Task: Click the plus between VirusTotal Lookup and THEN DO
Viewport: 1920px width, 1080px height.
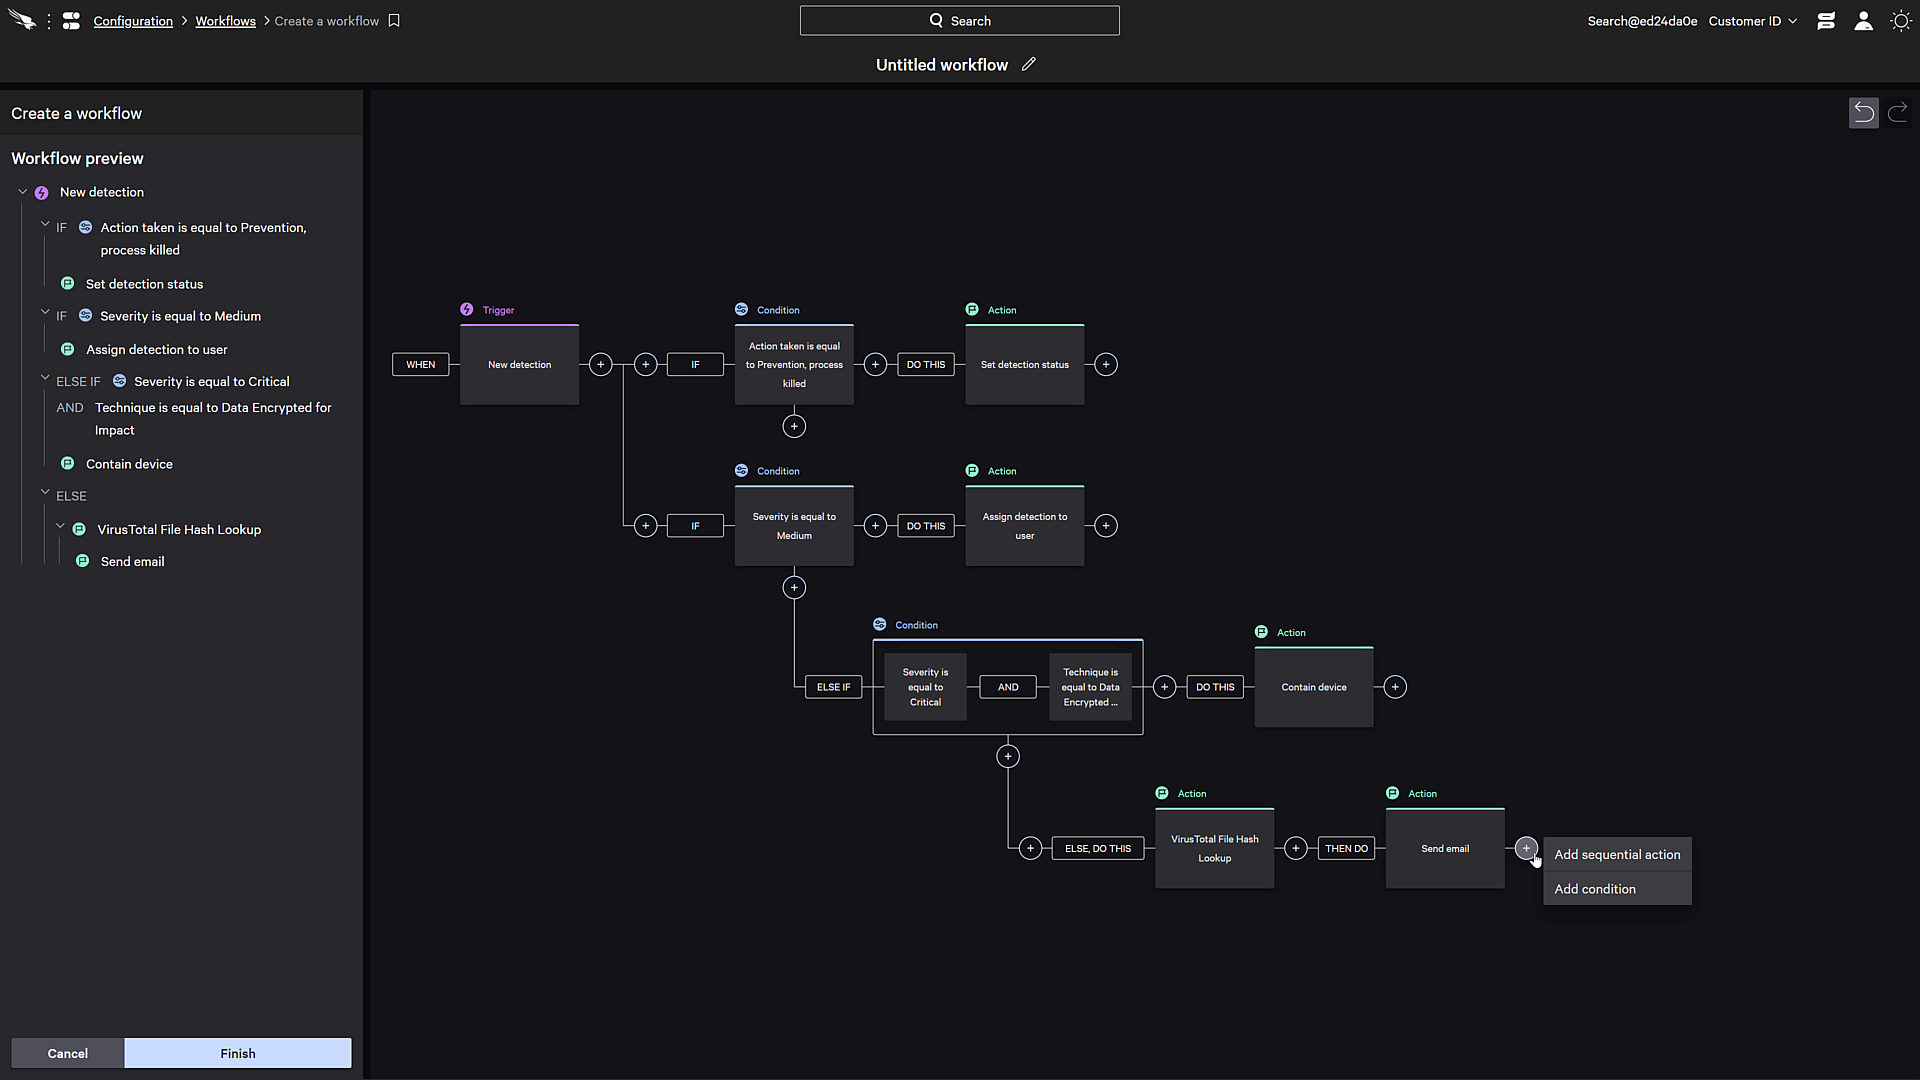Action: pos(1295,849)
